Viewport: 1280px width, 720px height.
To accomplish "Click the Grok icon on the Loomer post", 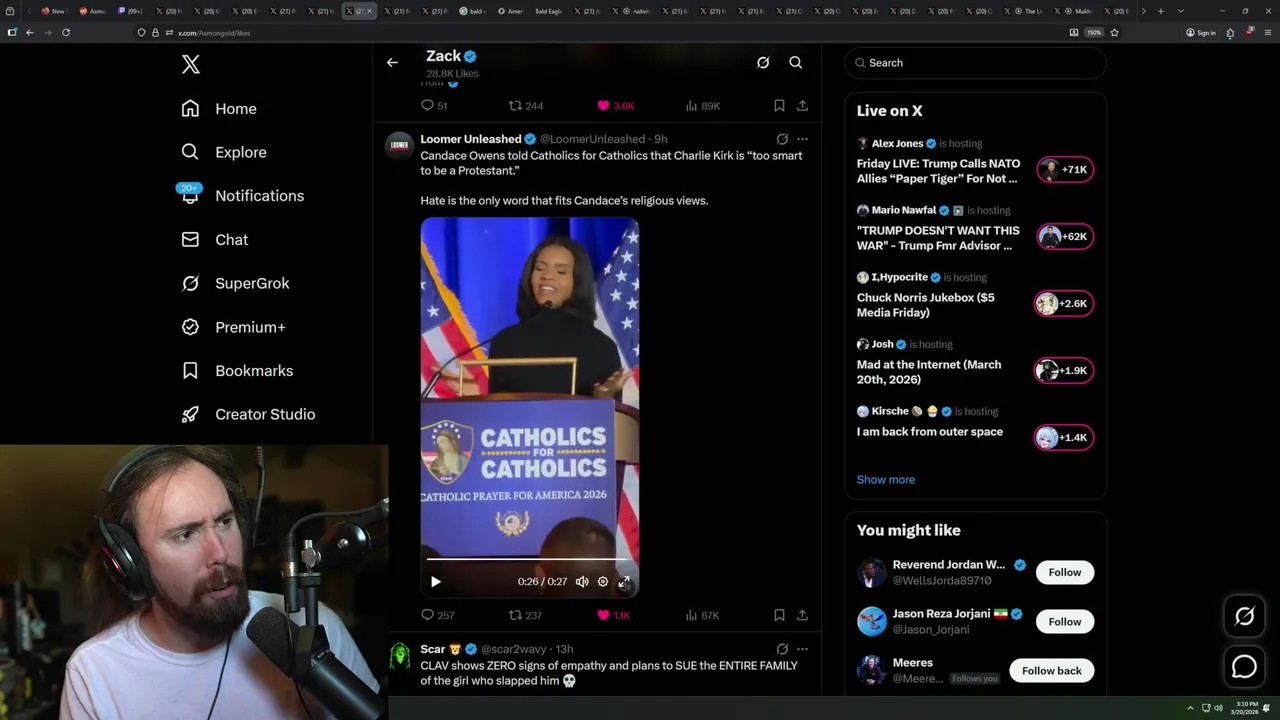I will 782,139.
